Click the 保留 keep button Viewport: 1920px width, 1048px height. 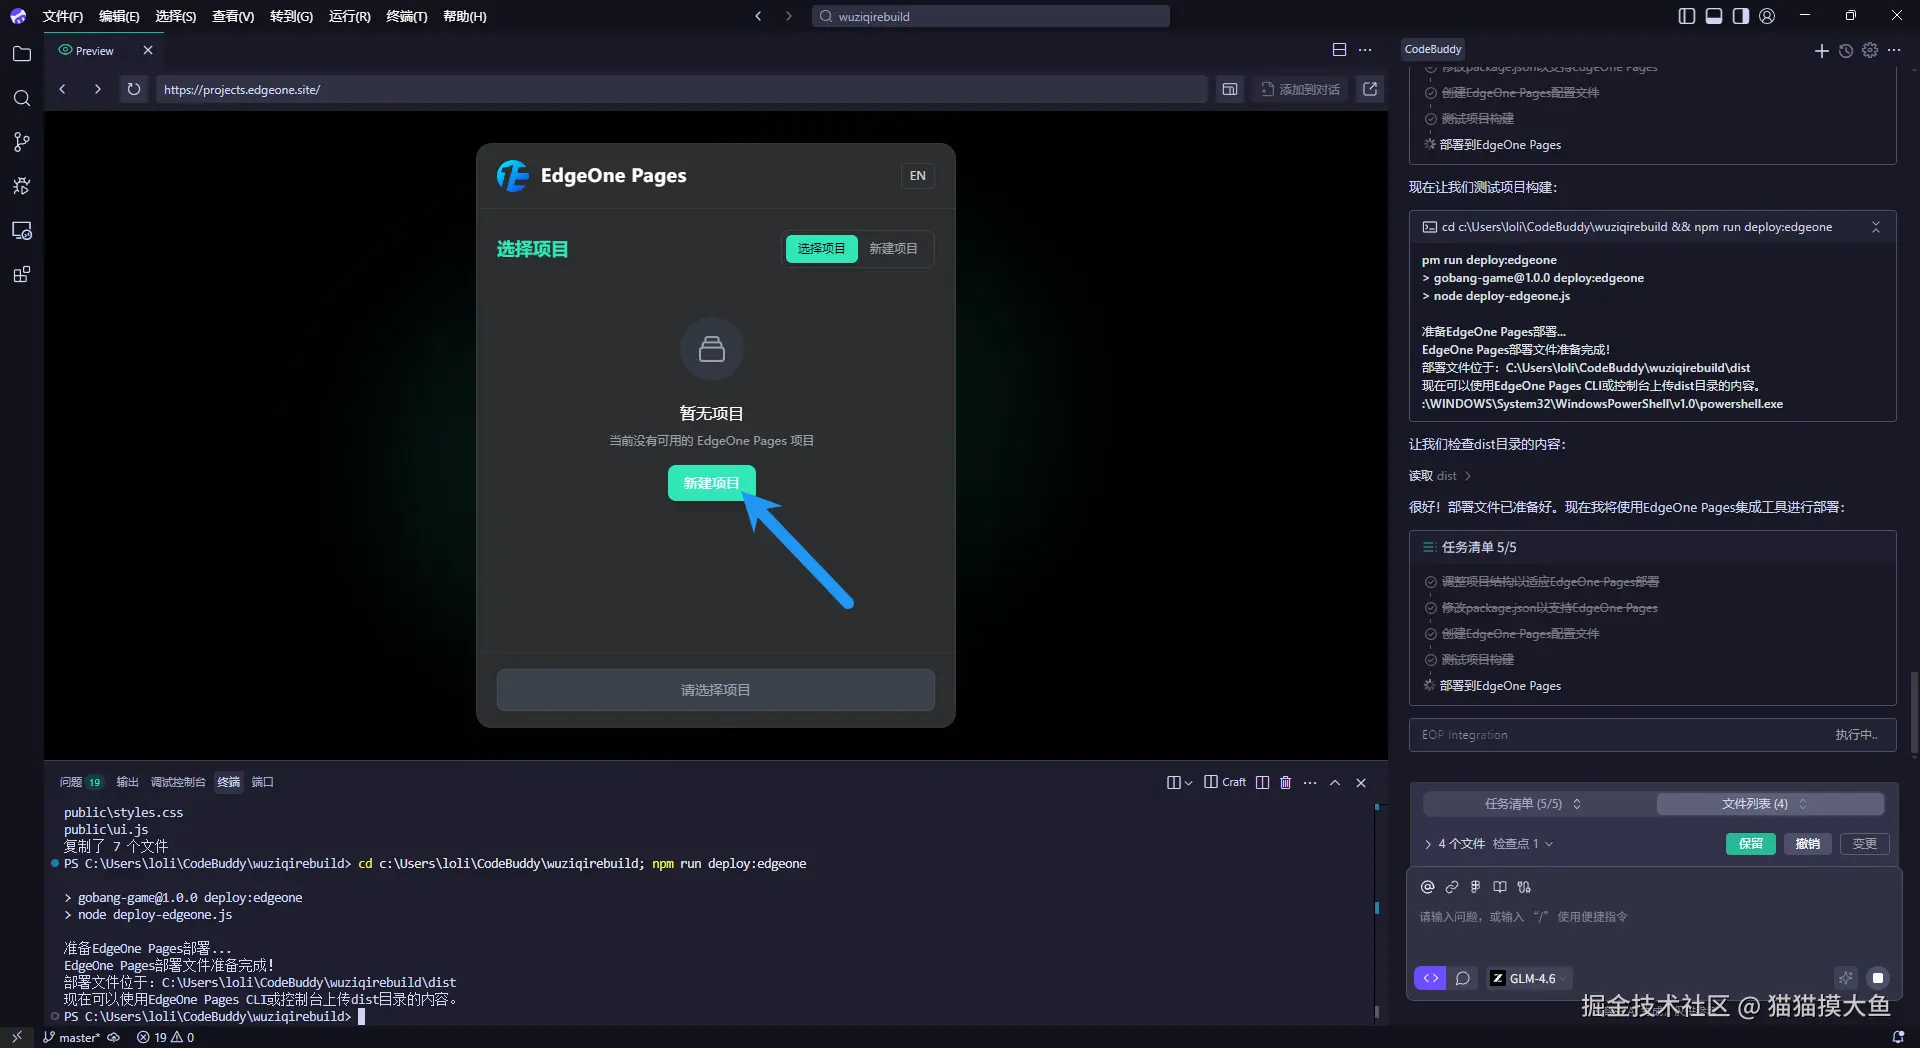pyautogui.click(x=1750, y=844)
